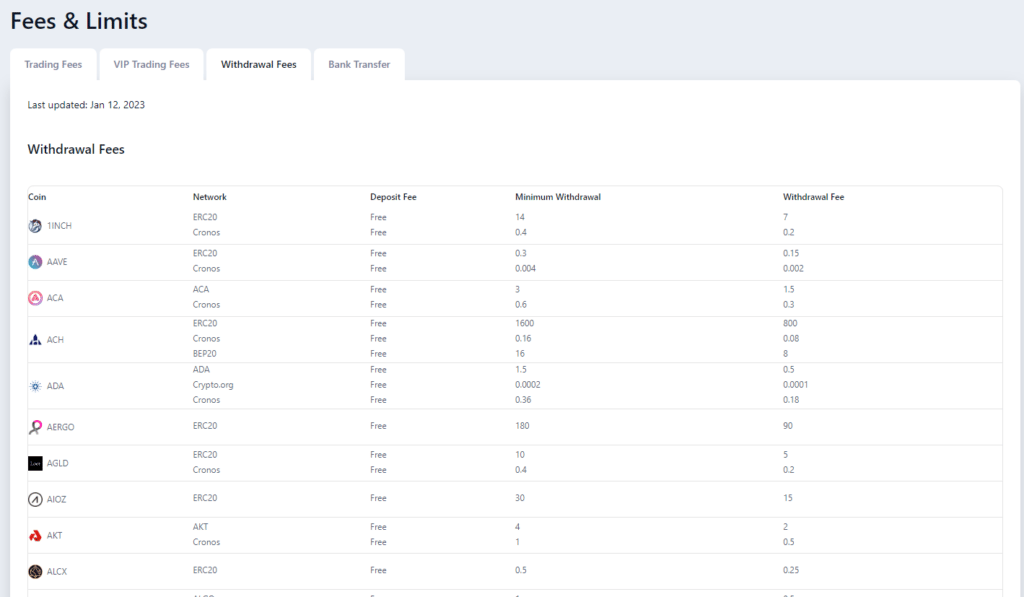Screen dimensions: 1024x597
Task: Click the AAVE coin icon
Action: [x=35, y=262]
